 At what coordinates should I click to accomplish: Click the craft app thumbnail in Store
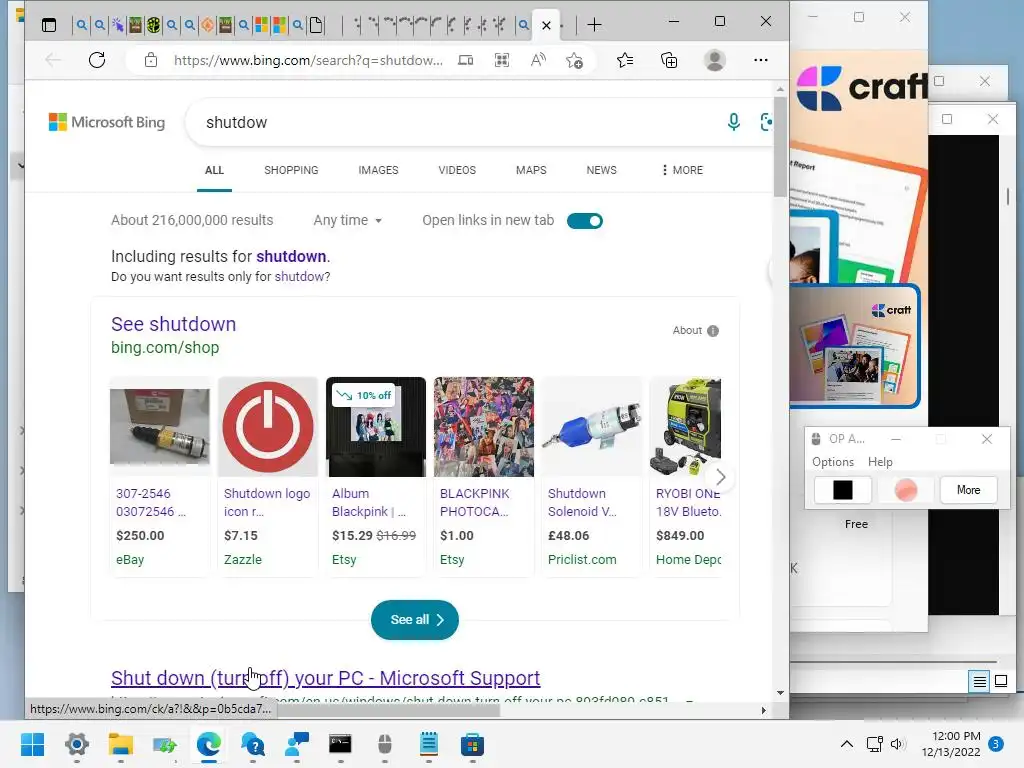[x=855, y=345]
